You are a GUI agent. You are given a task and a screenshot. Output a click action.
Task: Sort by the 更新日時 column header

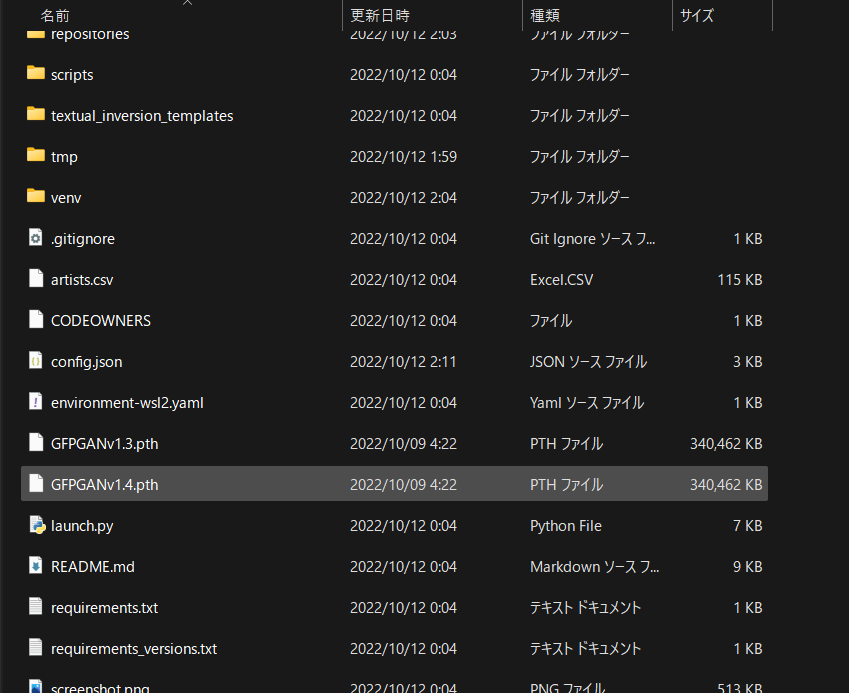[x=380, y=16]
